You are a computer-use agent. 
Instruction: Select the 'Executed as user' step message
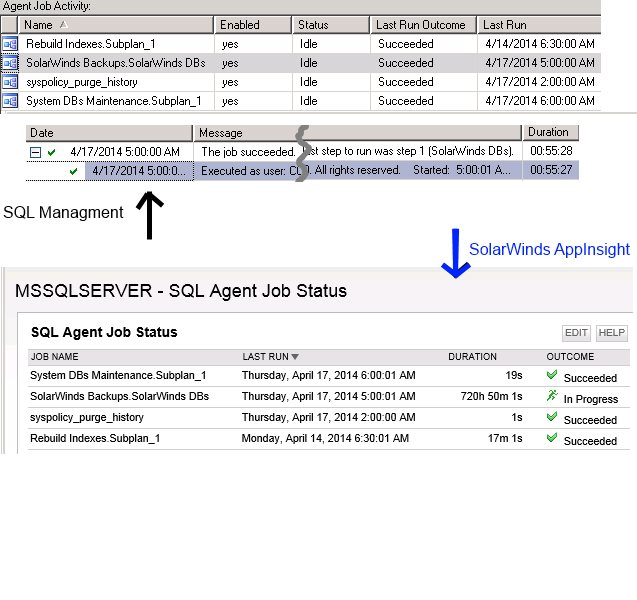[358, 171]
